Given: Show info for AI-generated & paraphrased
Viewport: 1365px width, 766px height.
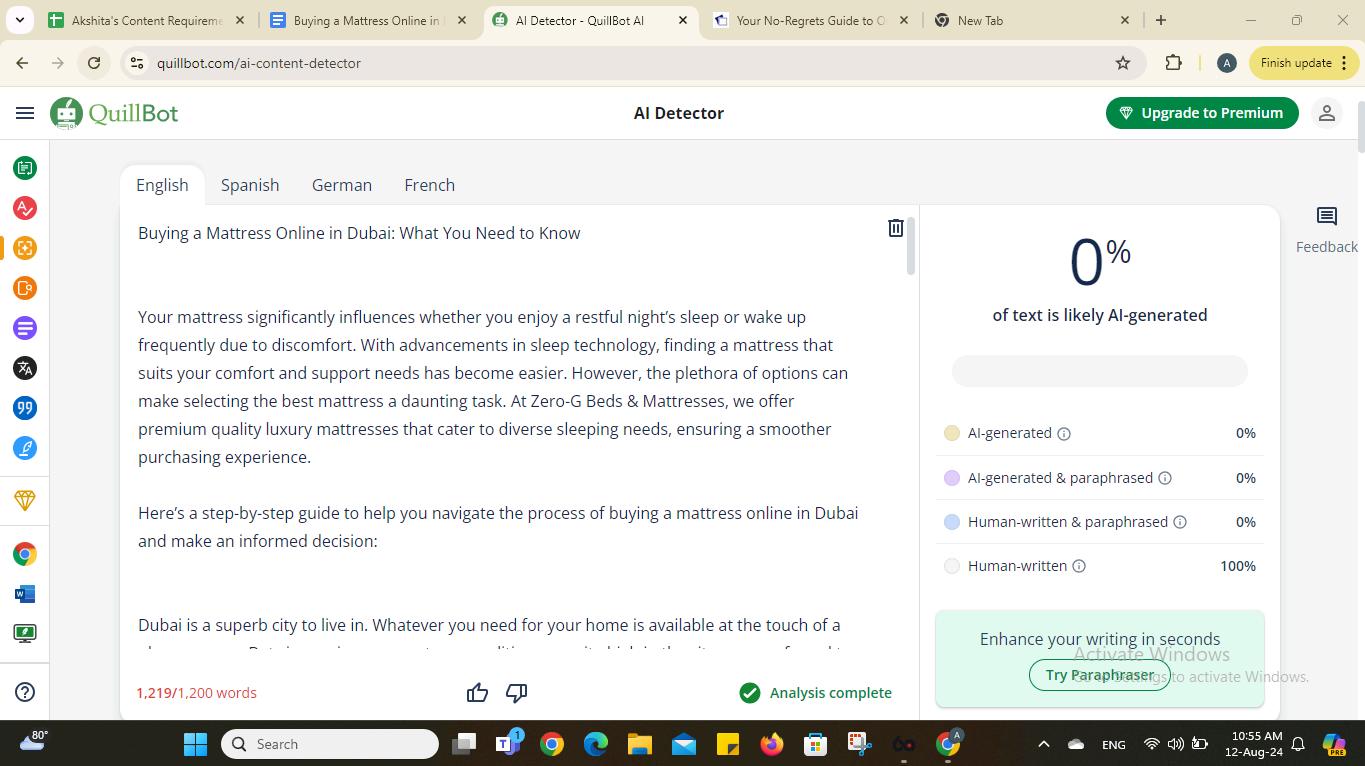Looking at the screenshot, I should coord(1165,478).
